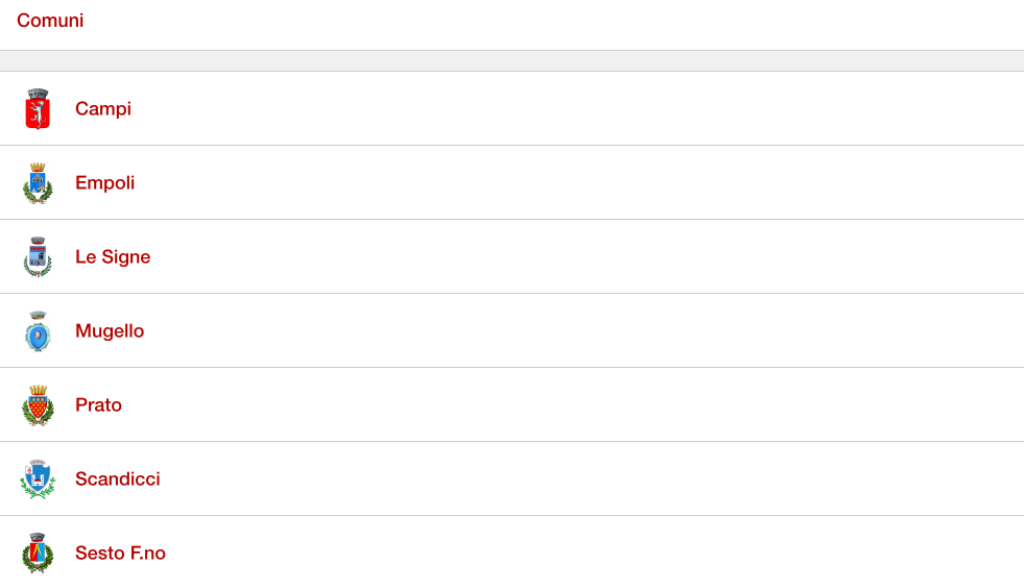Click the Mugello blue oval crest icon
Image resolution: width=1024 pixels, height=576 pixels.
point(38,331)
